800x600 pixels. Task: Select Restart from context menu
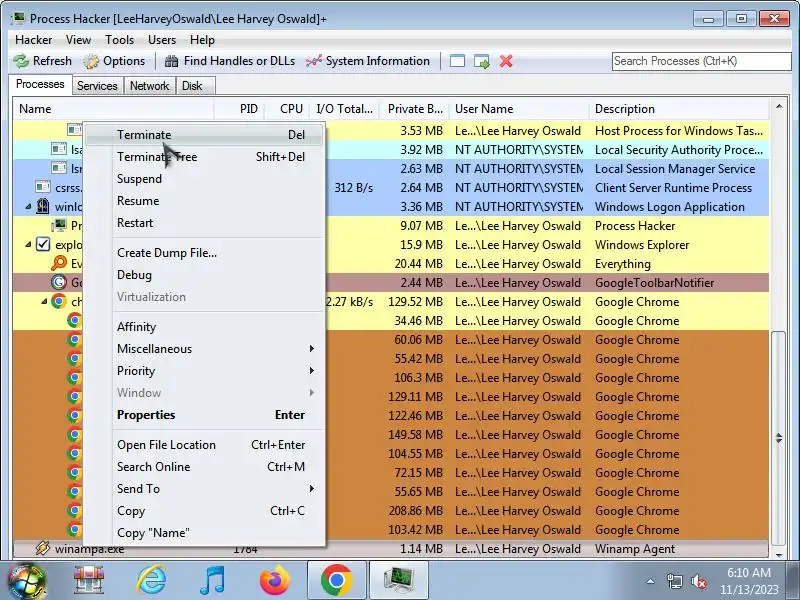pos(204,222)
